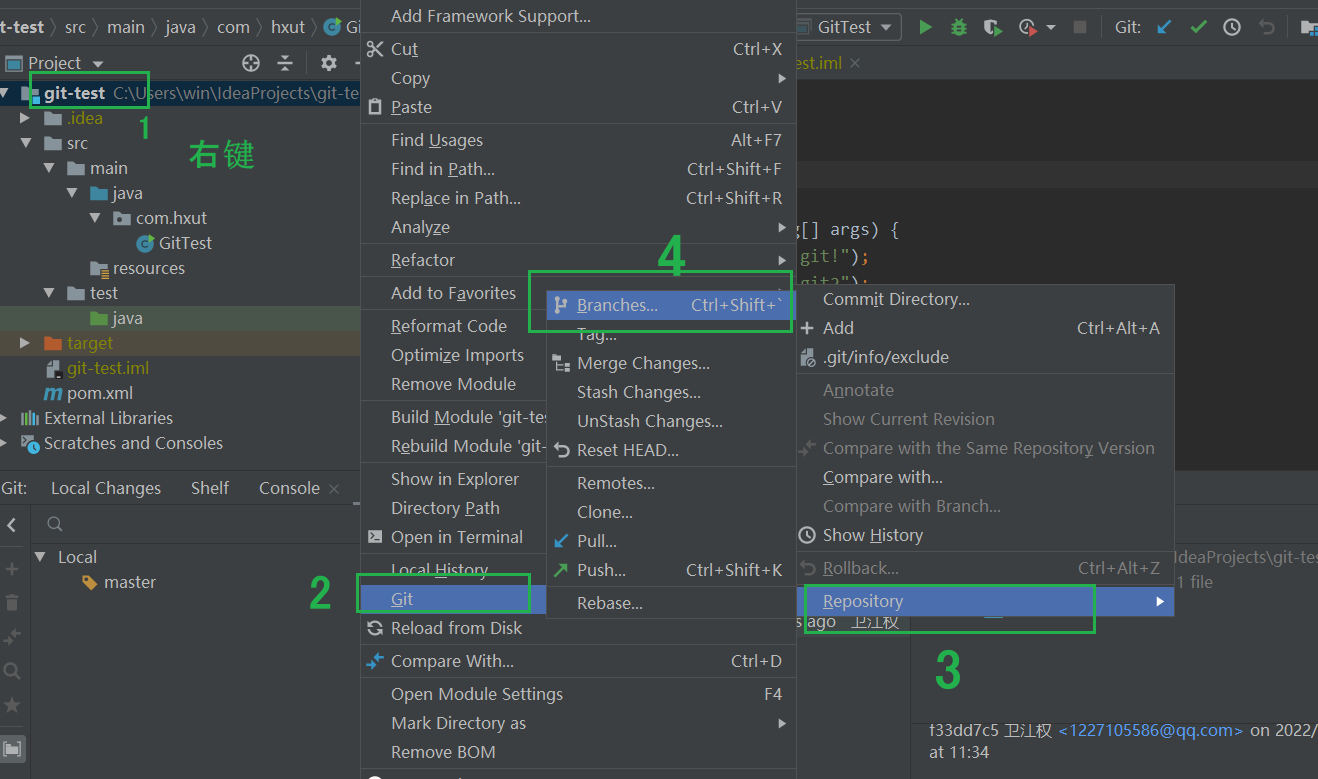Screen dimensions: 1318x779
Task: Start debugging with the green bug icon
Action: pyautogui.click(x=959, y=28)
